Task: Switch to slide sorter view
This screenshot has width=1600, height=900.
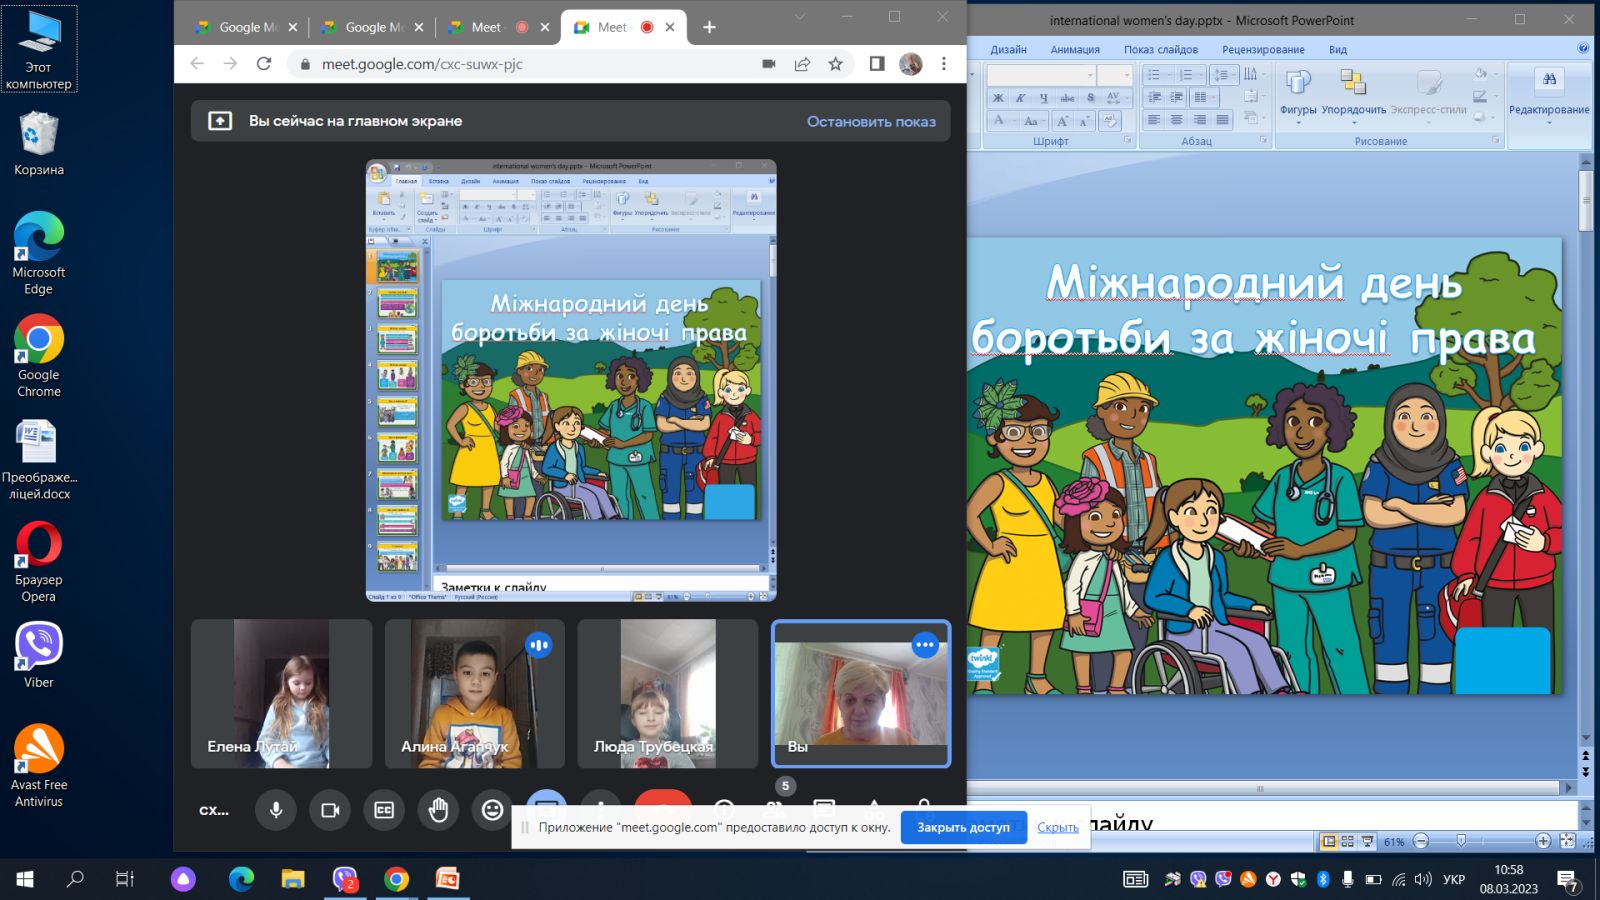Action: (1347, 841)
